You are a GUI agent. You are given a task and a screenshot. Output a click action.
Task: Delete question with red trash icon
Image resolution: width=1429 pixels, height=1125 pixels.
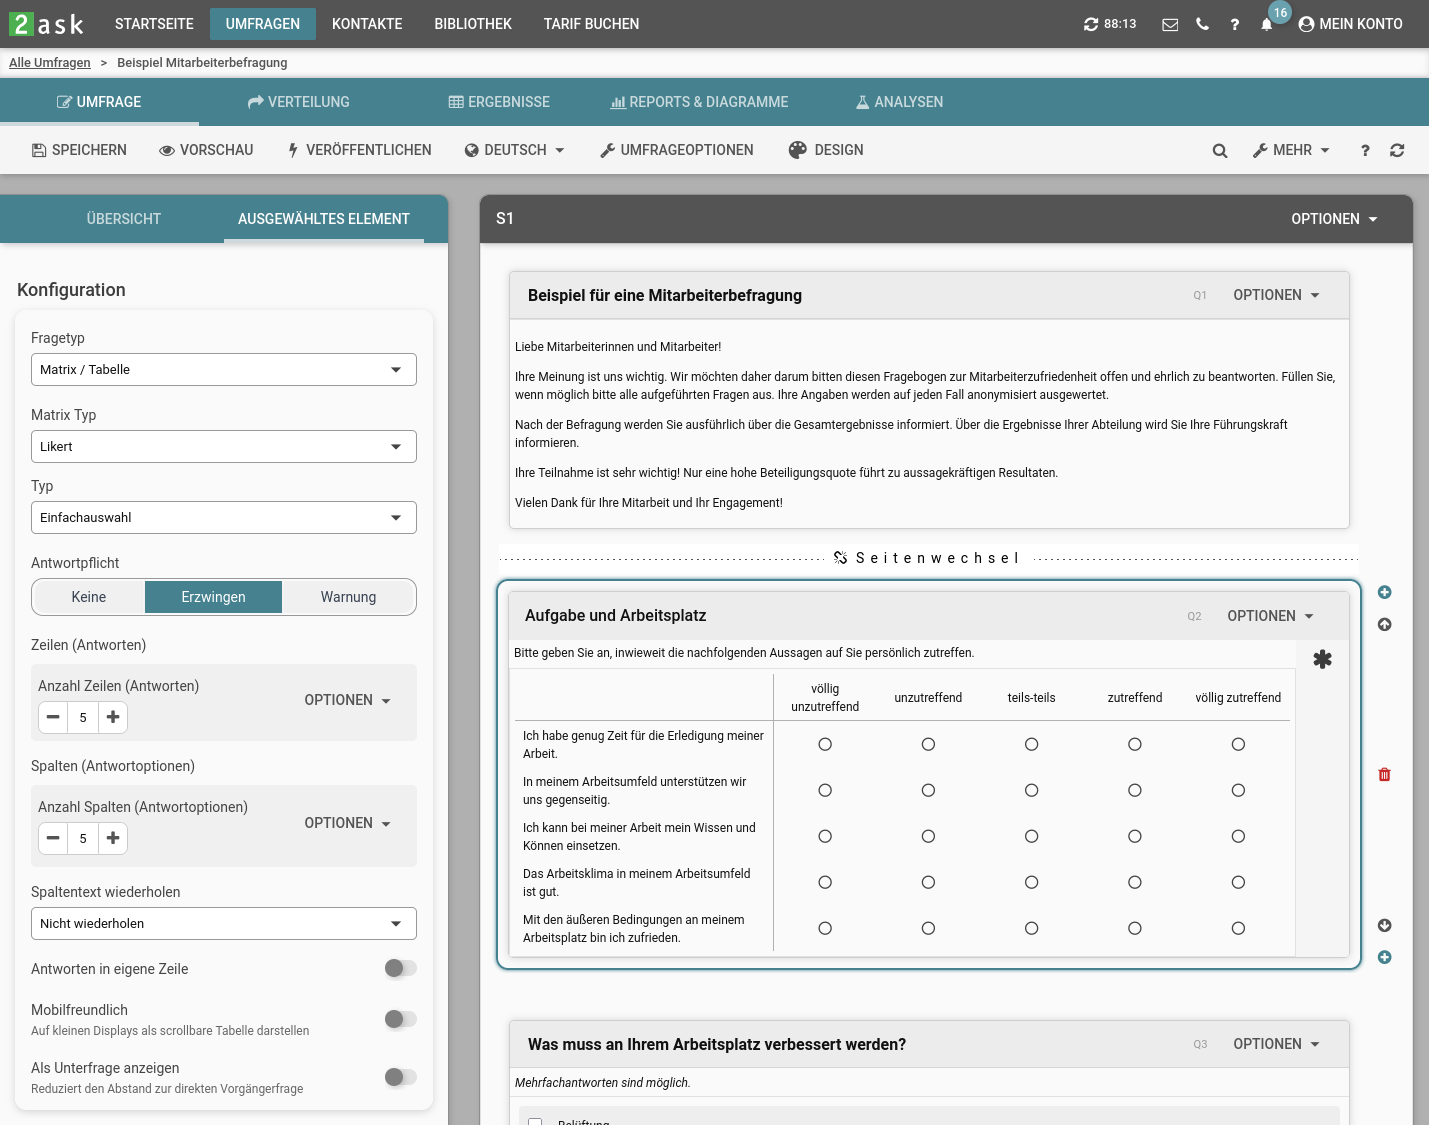[1384, 774]
